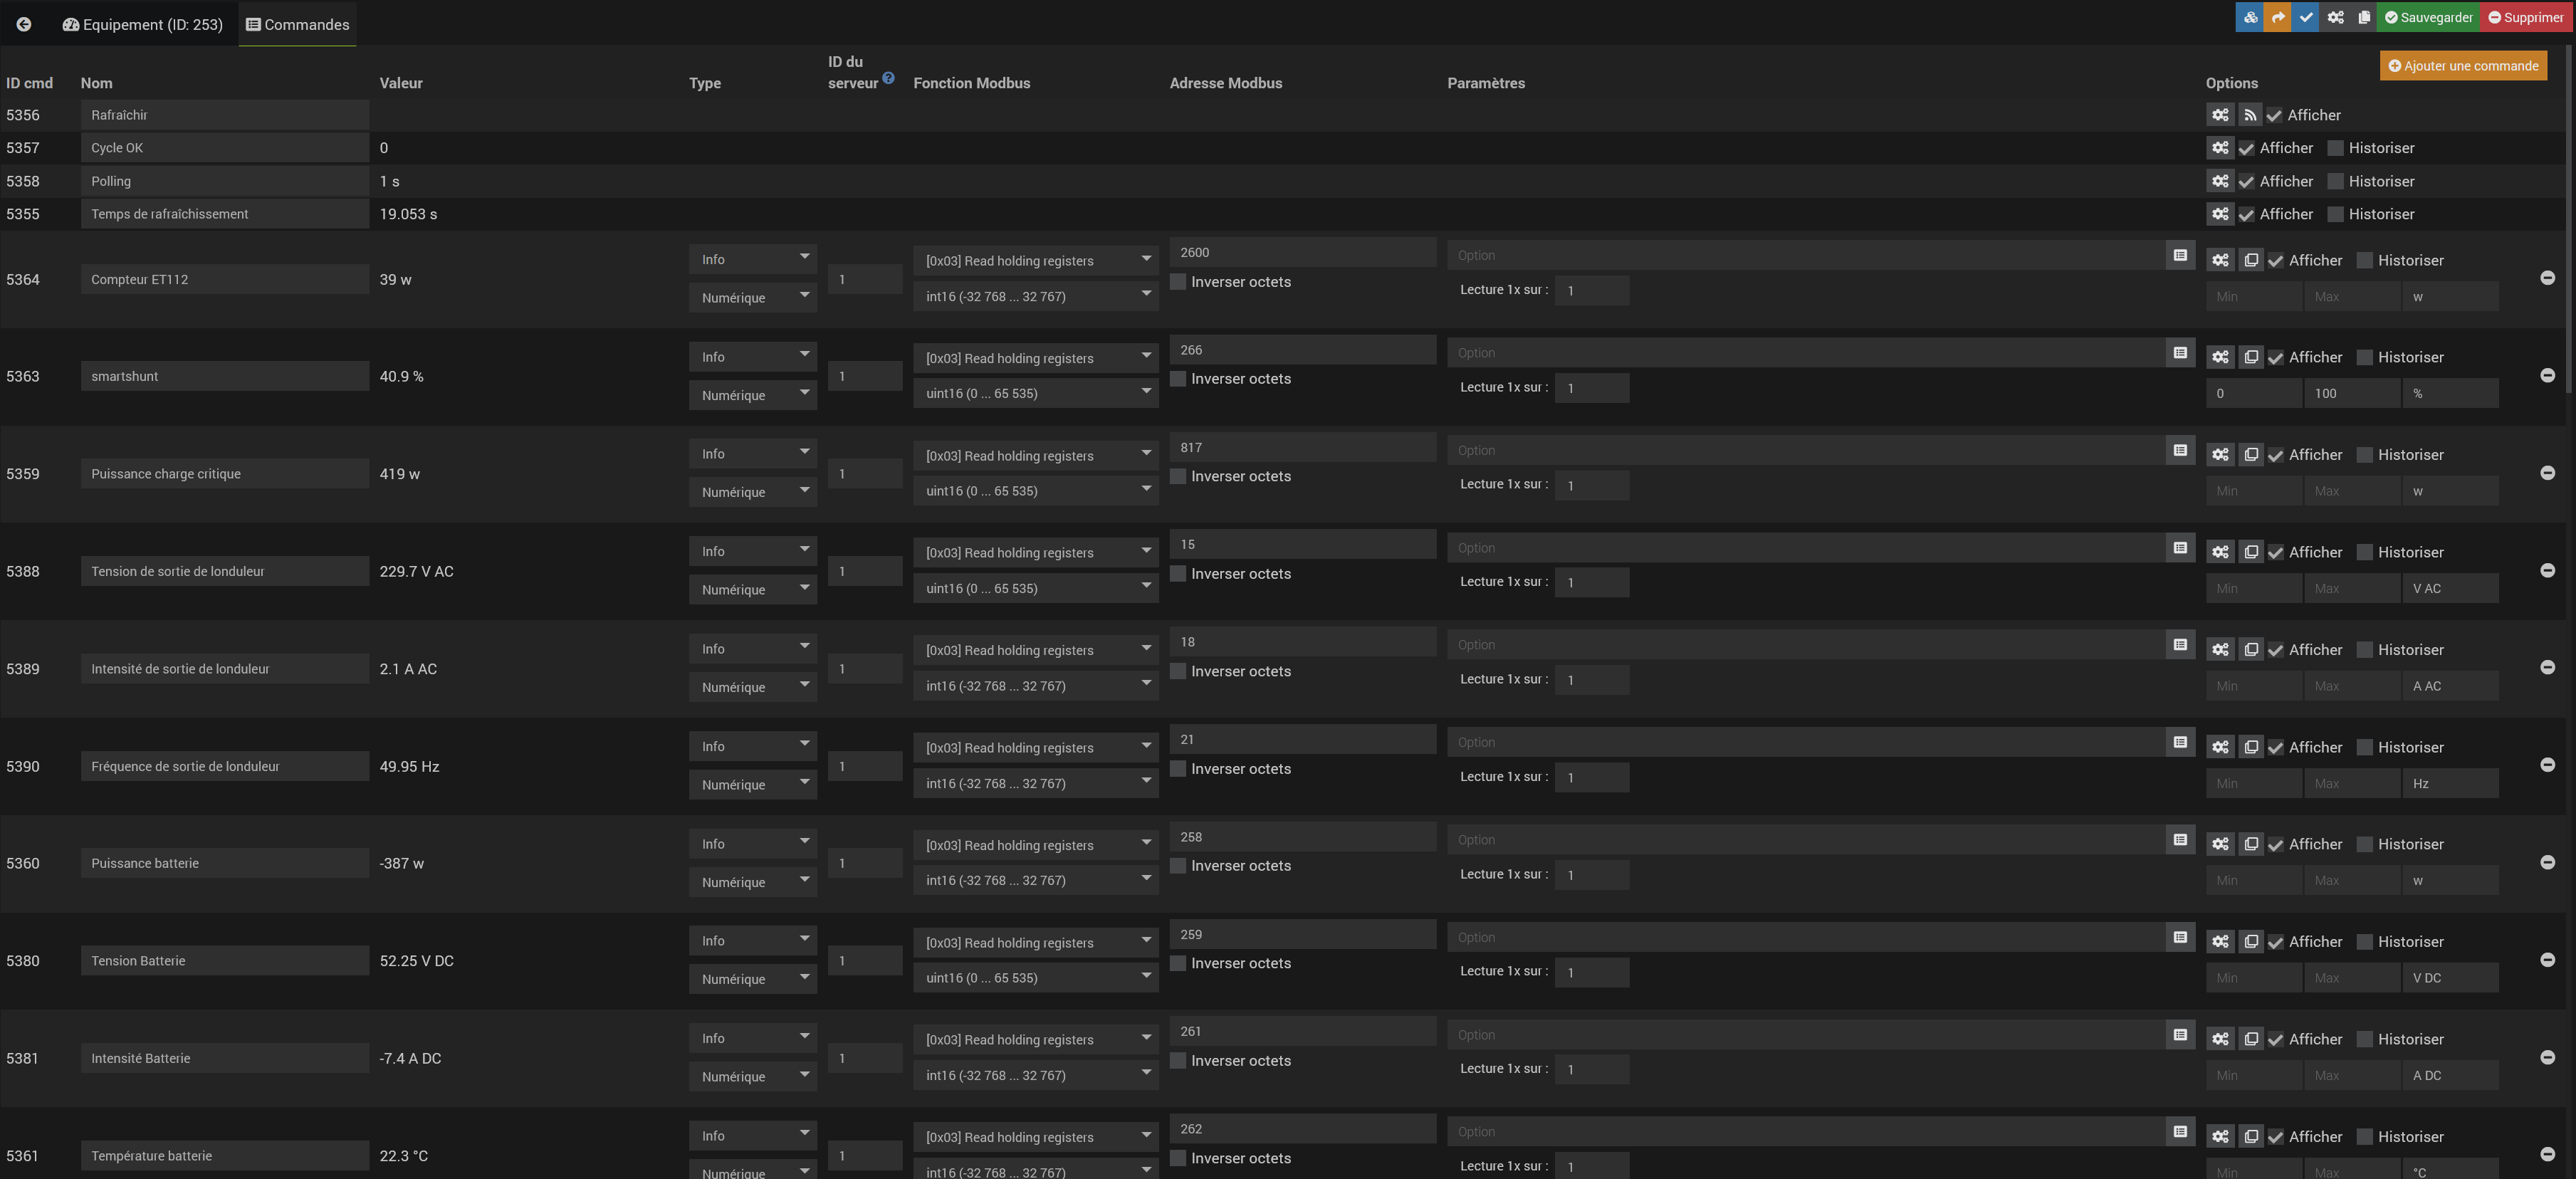This screenshot has height=1179, width=2576.
Task: Click the advanced gears icon in top toolbar
Action: click(x=2335, y=17)
